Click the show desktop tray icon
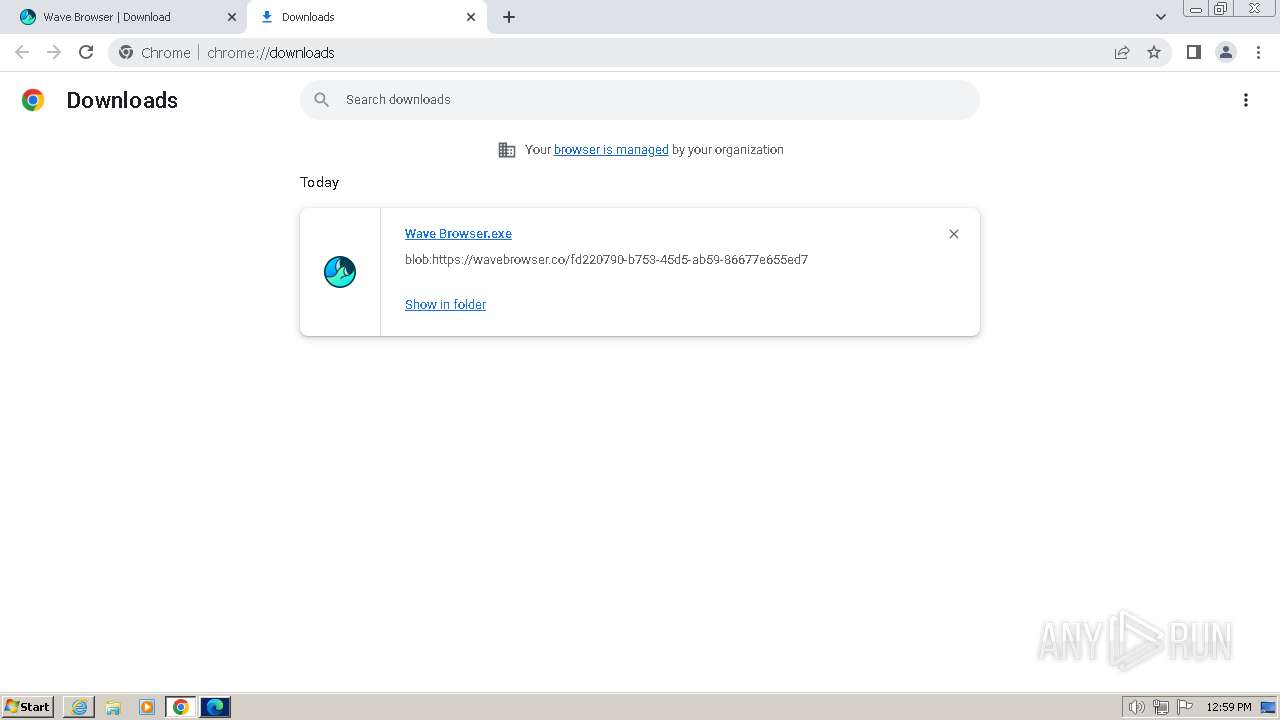Screen dimensions: 1280x720 click(x=1268, y=707)
